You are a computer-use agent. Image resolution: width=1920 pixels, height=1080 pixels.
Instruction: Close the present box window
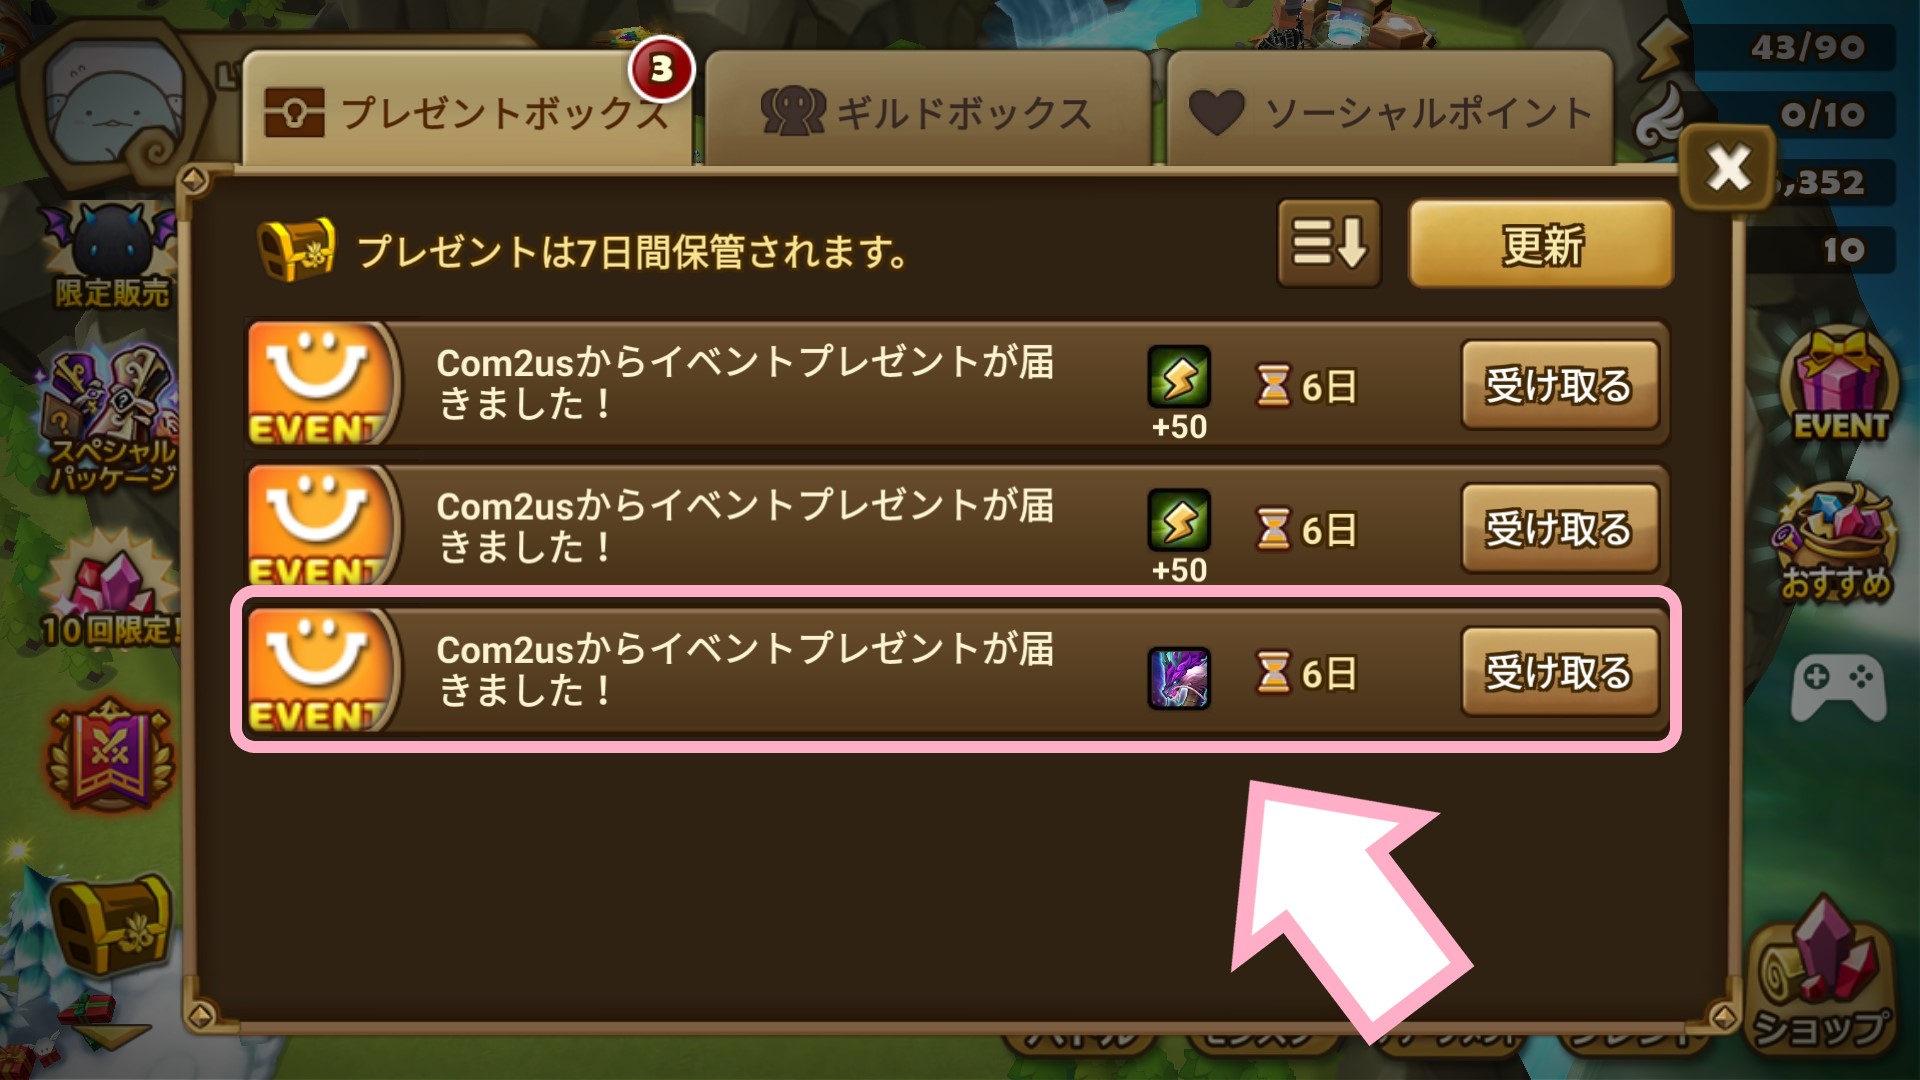click(x=1729, y=167)
